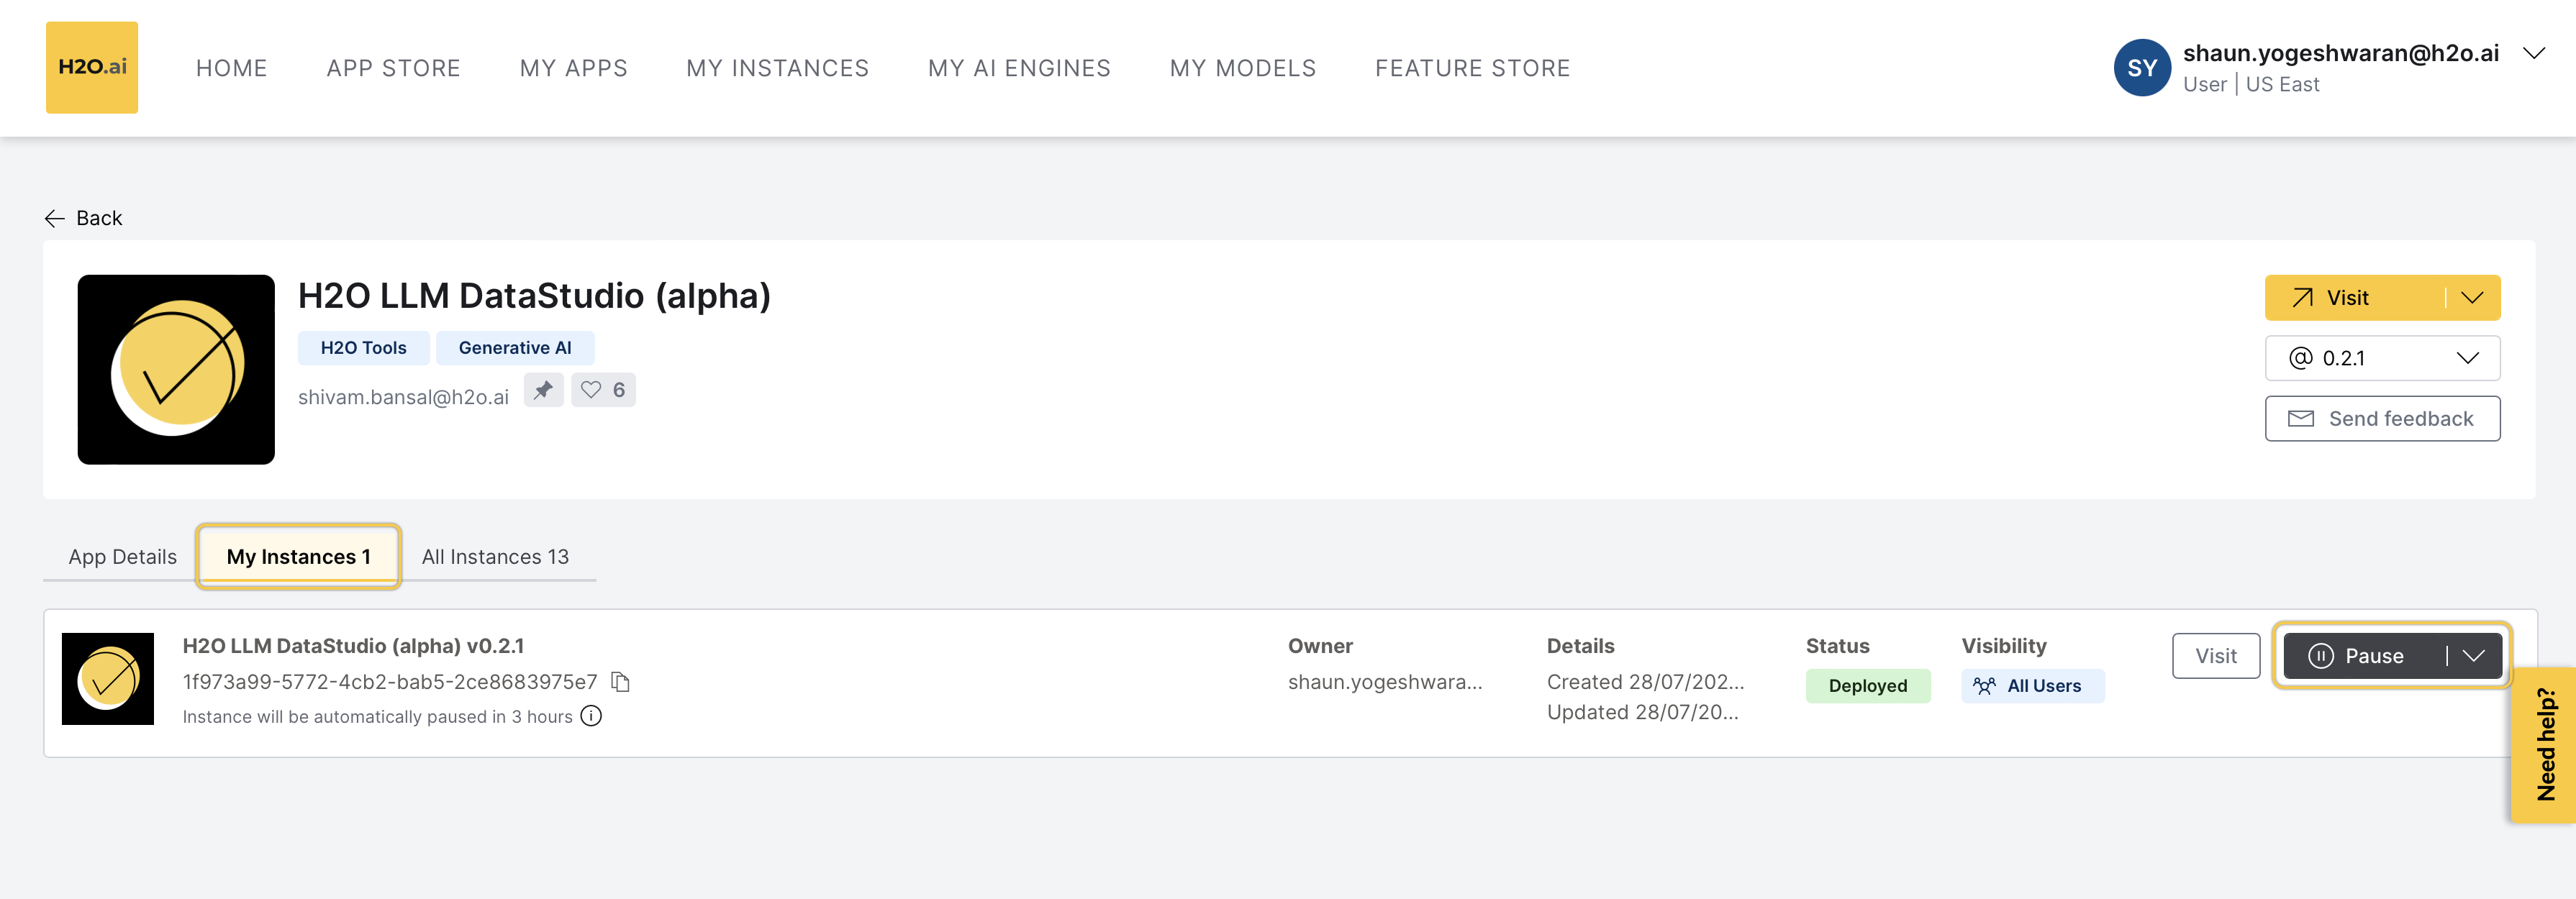
Task: Click instance ID 1f973a99-5772-4cb2-bab5-2ce8683975e7
Action: (390, 682)
